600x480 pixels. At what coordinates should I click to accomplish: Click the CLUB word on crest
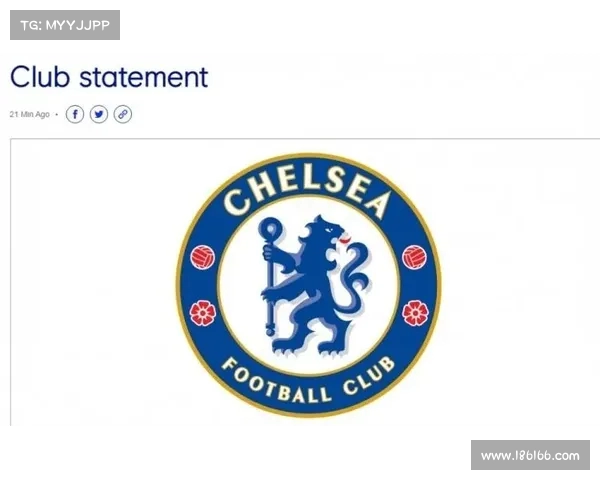tap(369, 376)
